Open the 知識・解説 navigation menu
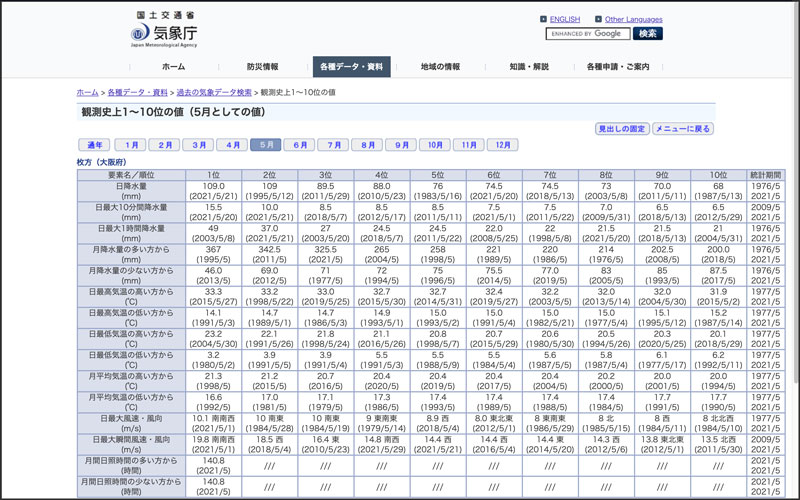The width and height of the screenshot is (800, 500). [x=529, y=67]
